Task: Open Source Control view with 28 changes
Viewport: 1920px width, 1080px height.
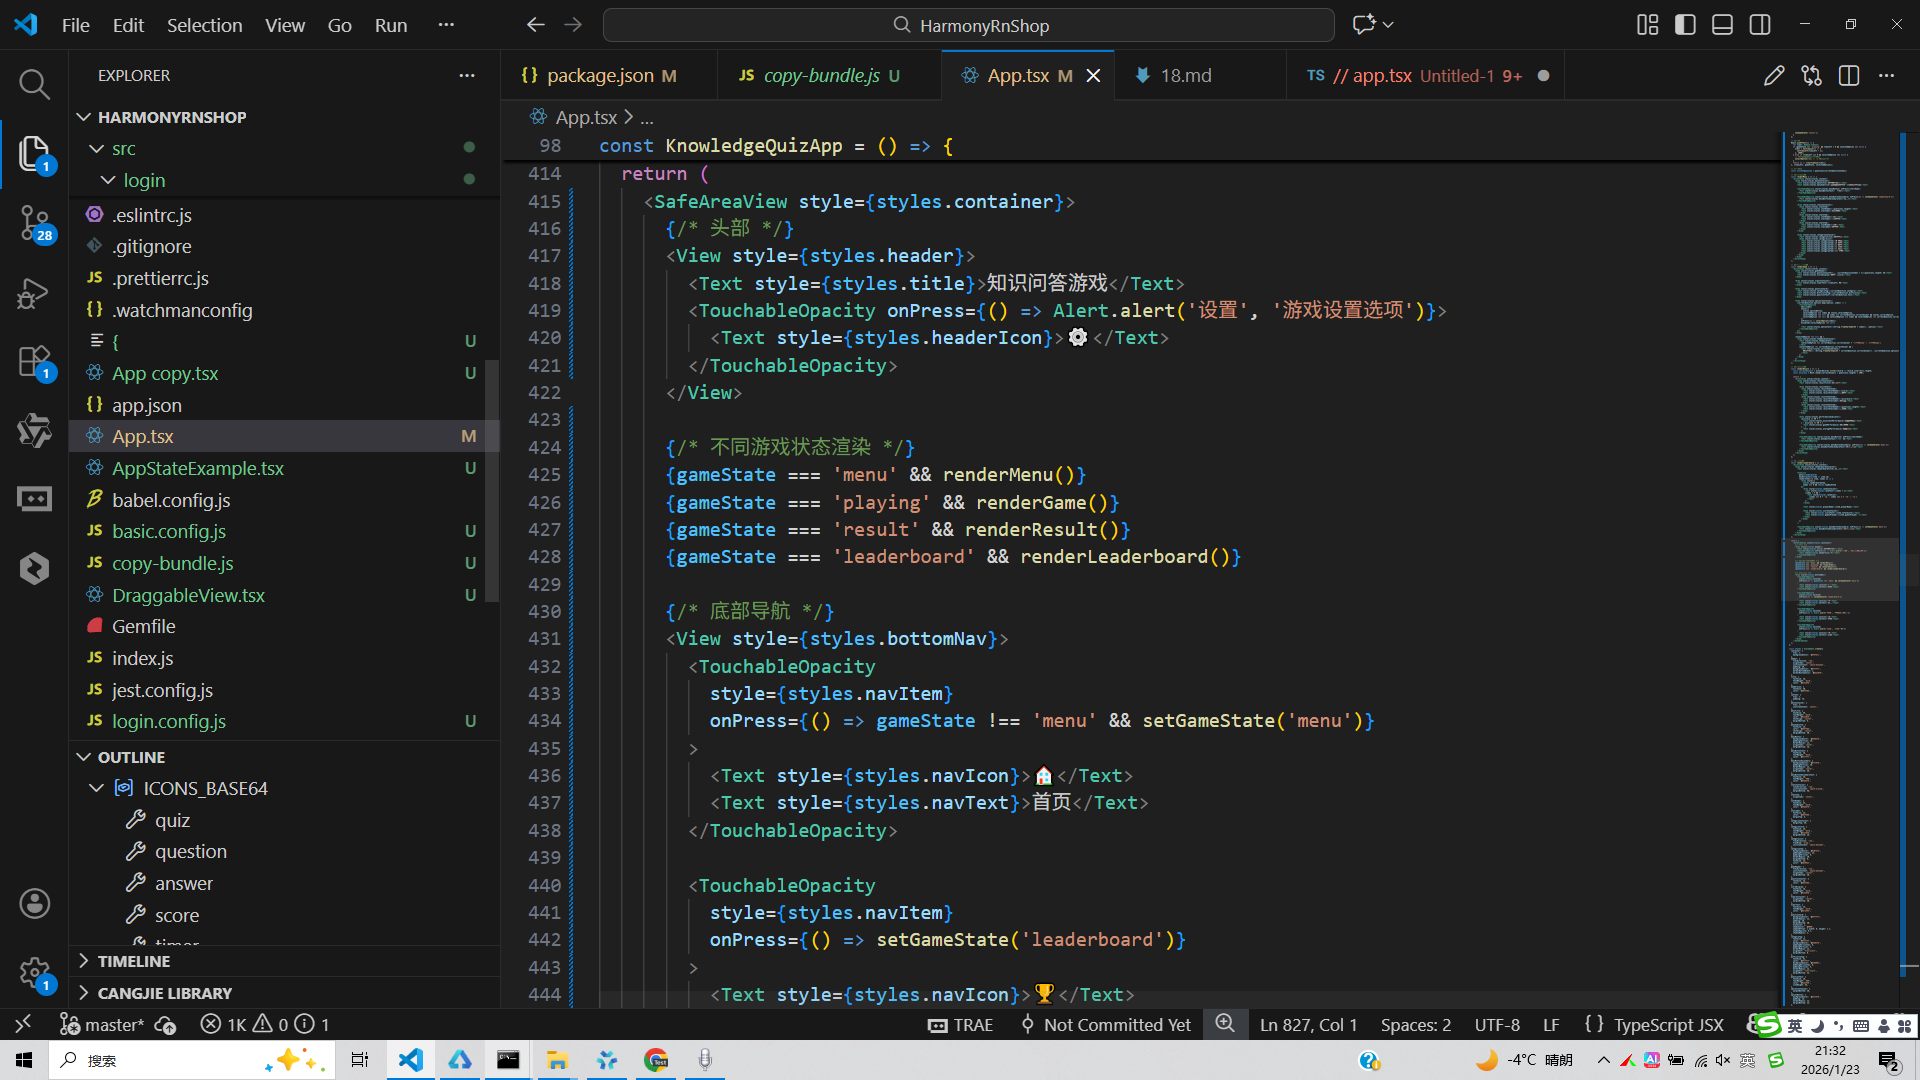Action: point(34,222)
